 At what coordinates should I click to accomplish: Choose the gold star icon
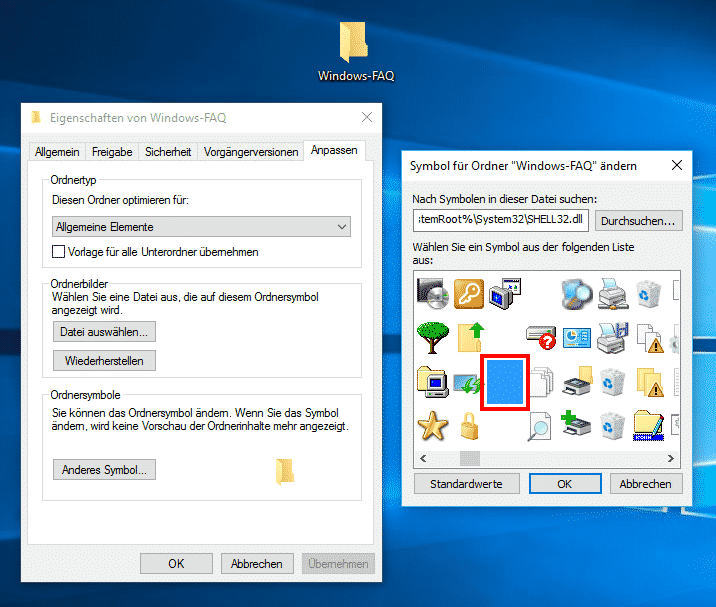pyautogui.click(x=432, y=426)
